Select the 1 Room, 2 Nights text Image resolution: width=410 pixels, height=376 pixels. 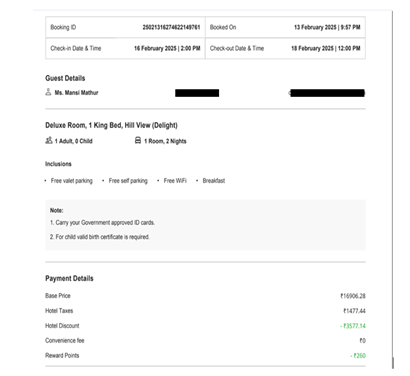(165, 141)
